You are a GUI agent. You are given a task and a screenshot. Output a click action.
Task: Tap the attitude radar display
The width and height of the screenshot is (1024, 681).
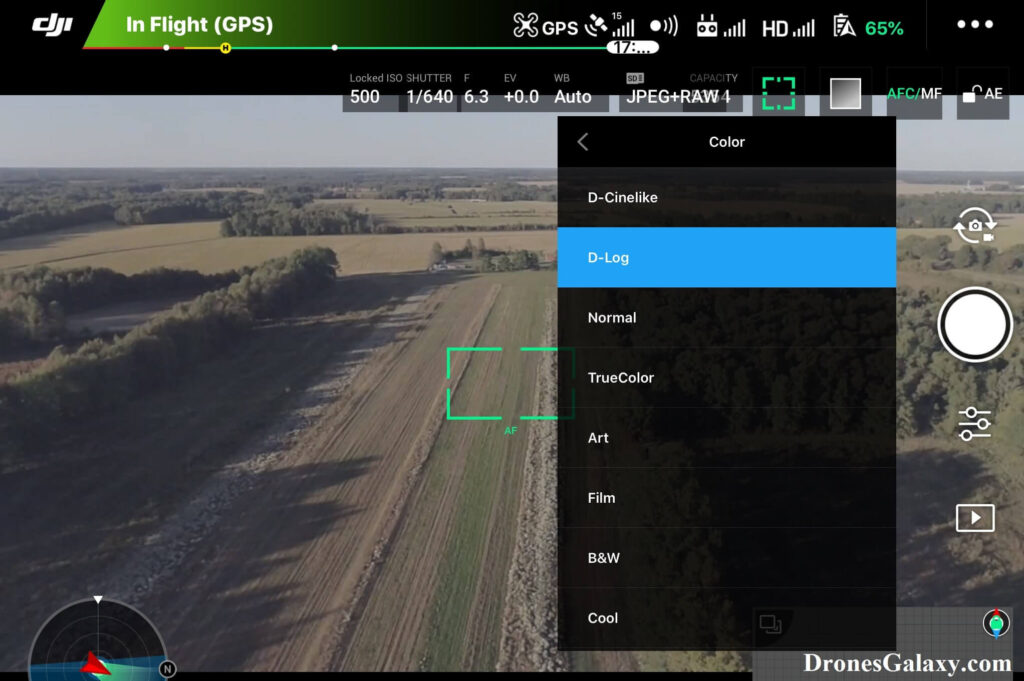[97, 640]
